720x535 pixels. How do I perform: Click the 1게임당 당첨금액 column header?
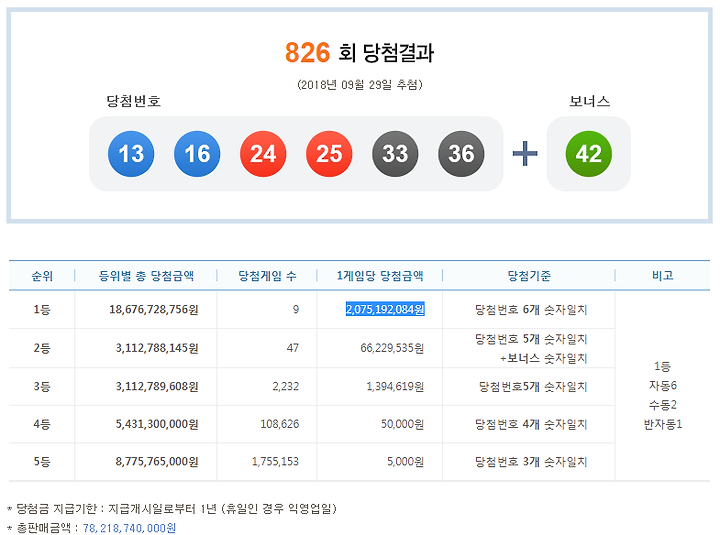[380, 276]
